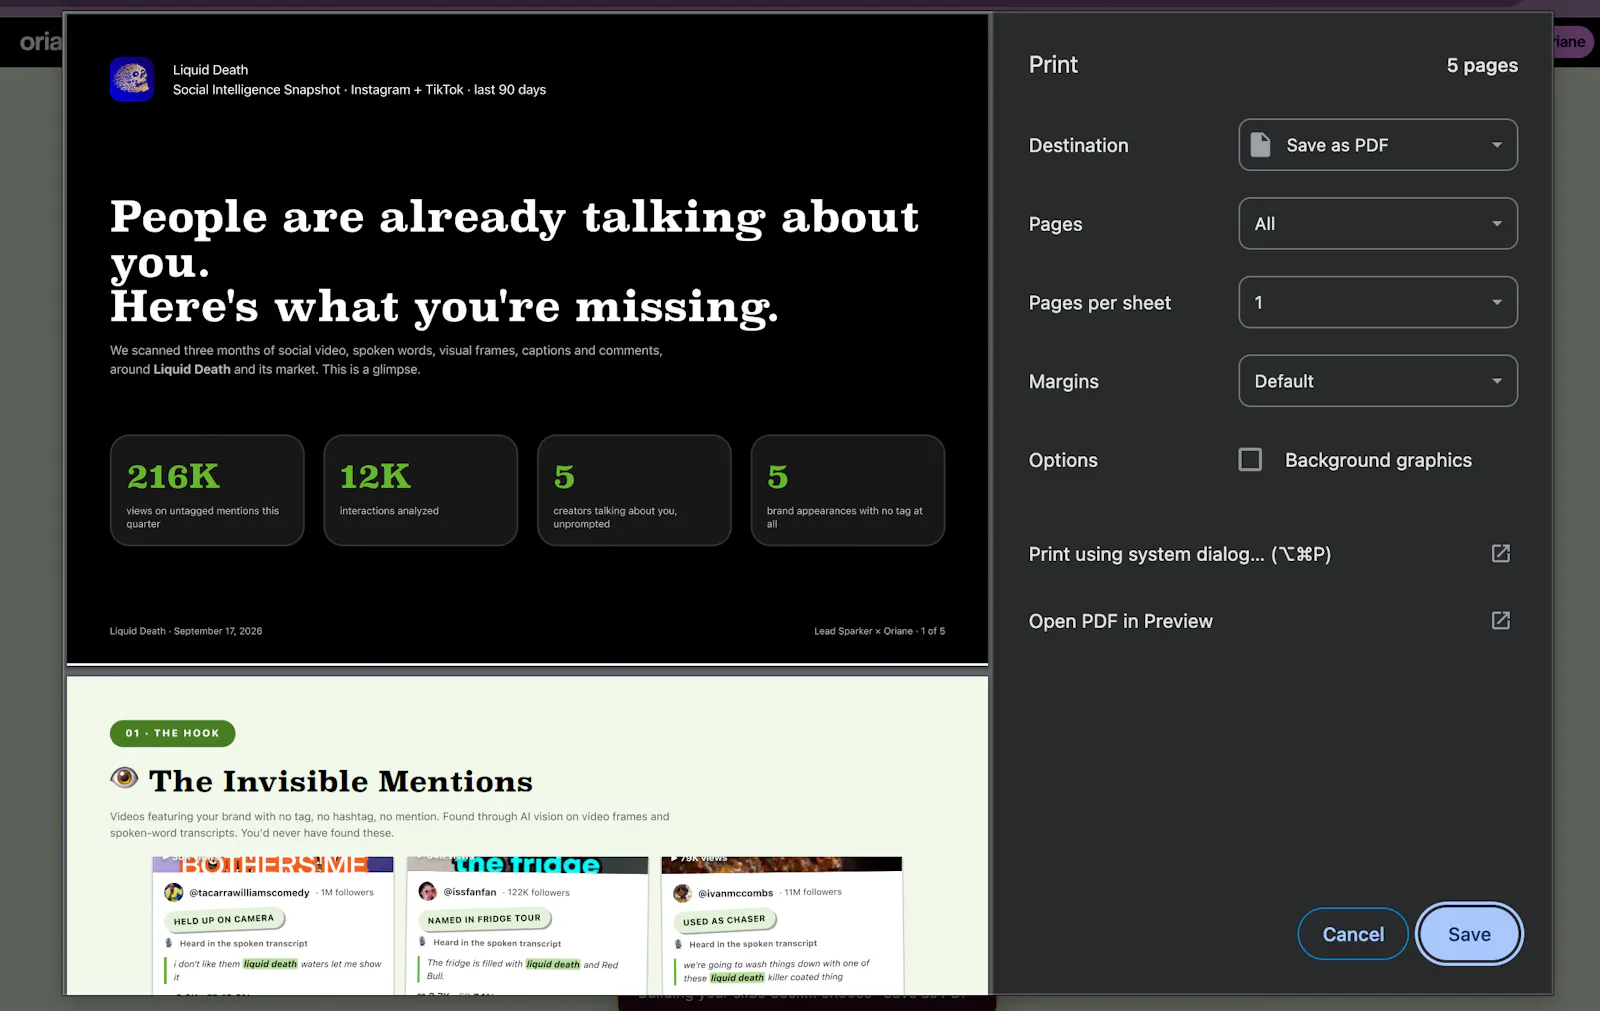Click the 01 · THE HOOK pill label
The height and width of the screenshot is (1011, 1600).
pyautogui.click(x=172, y=733)
